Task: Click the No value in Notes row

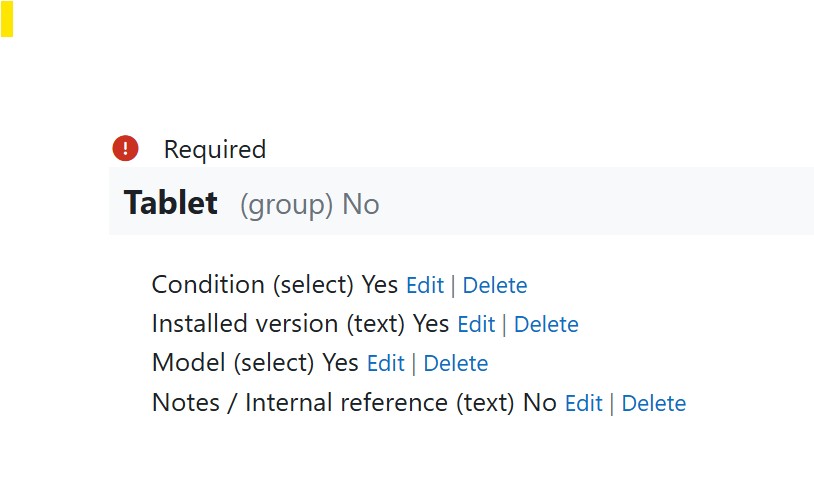Action: (x=540, y=403)
